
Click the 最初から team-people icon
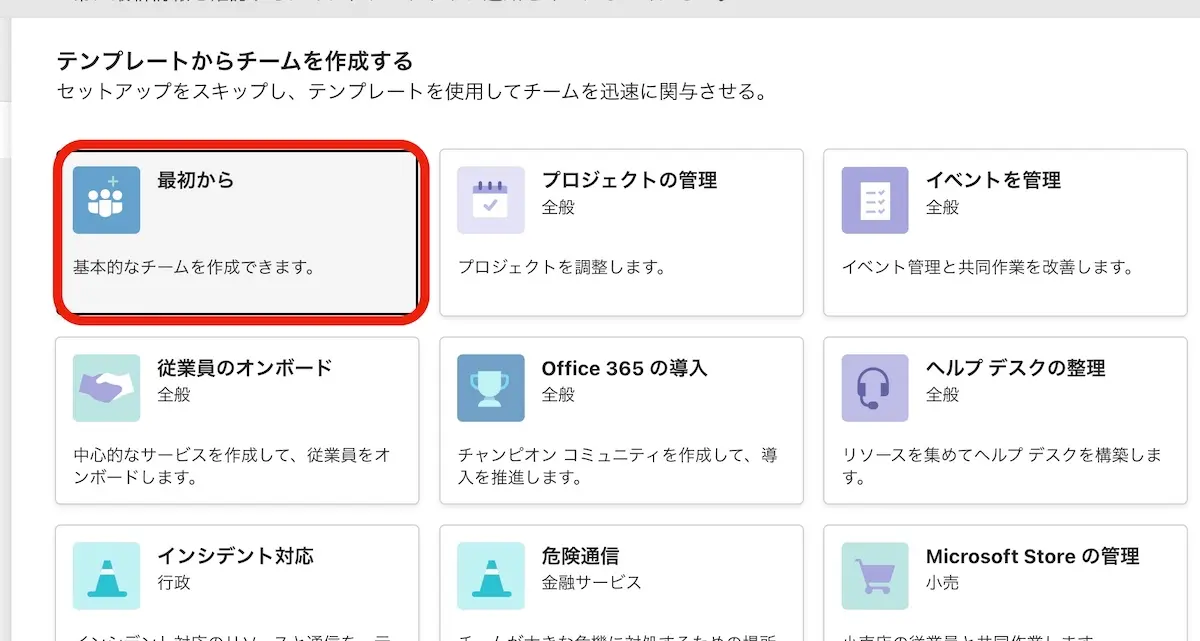[x=106, y=200]
